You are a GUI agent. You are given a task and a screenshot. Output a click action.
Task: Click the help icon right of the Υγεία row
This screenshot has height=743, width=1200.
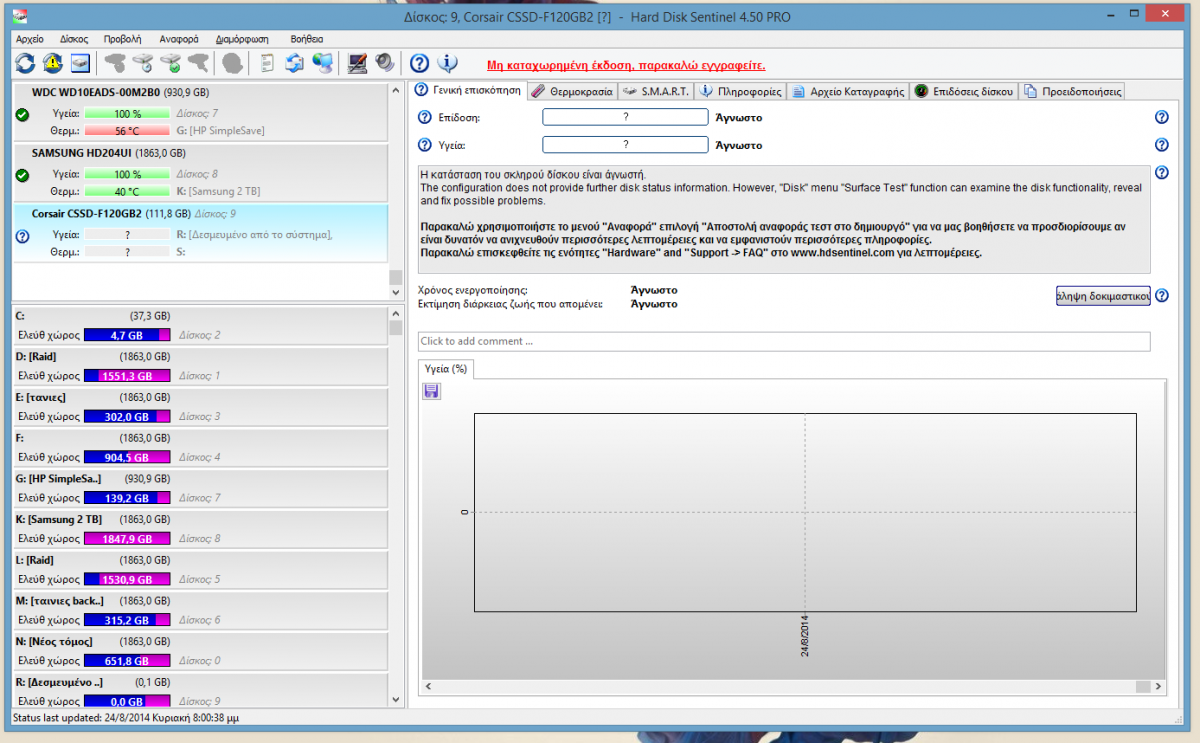coord(1161,145)
